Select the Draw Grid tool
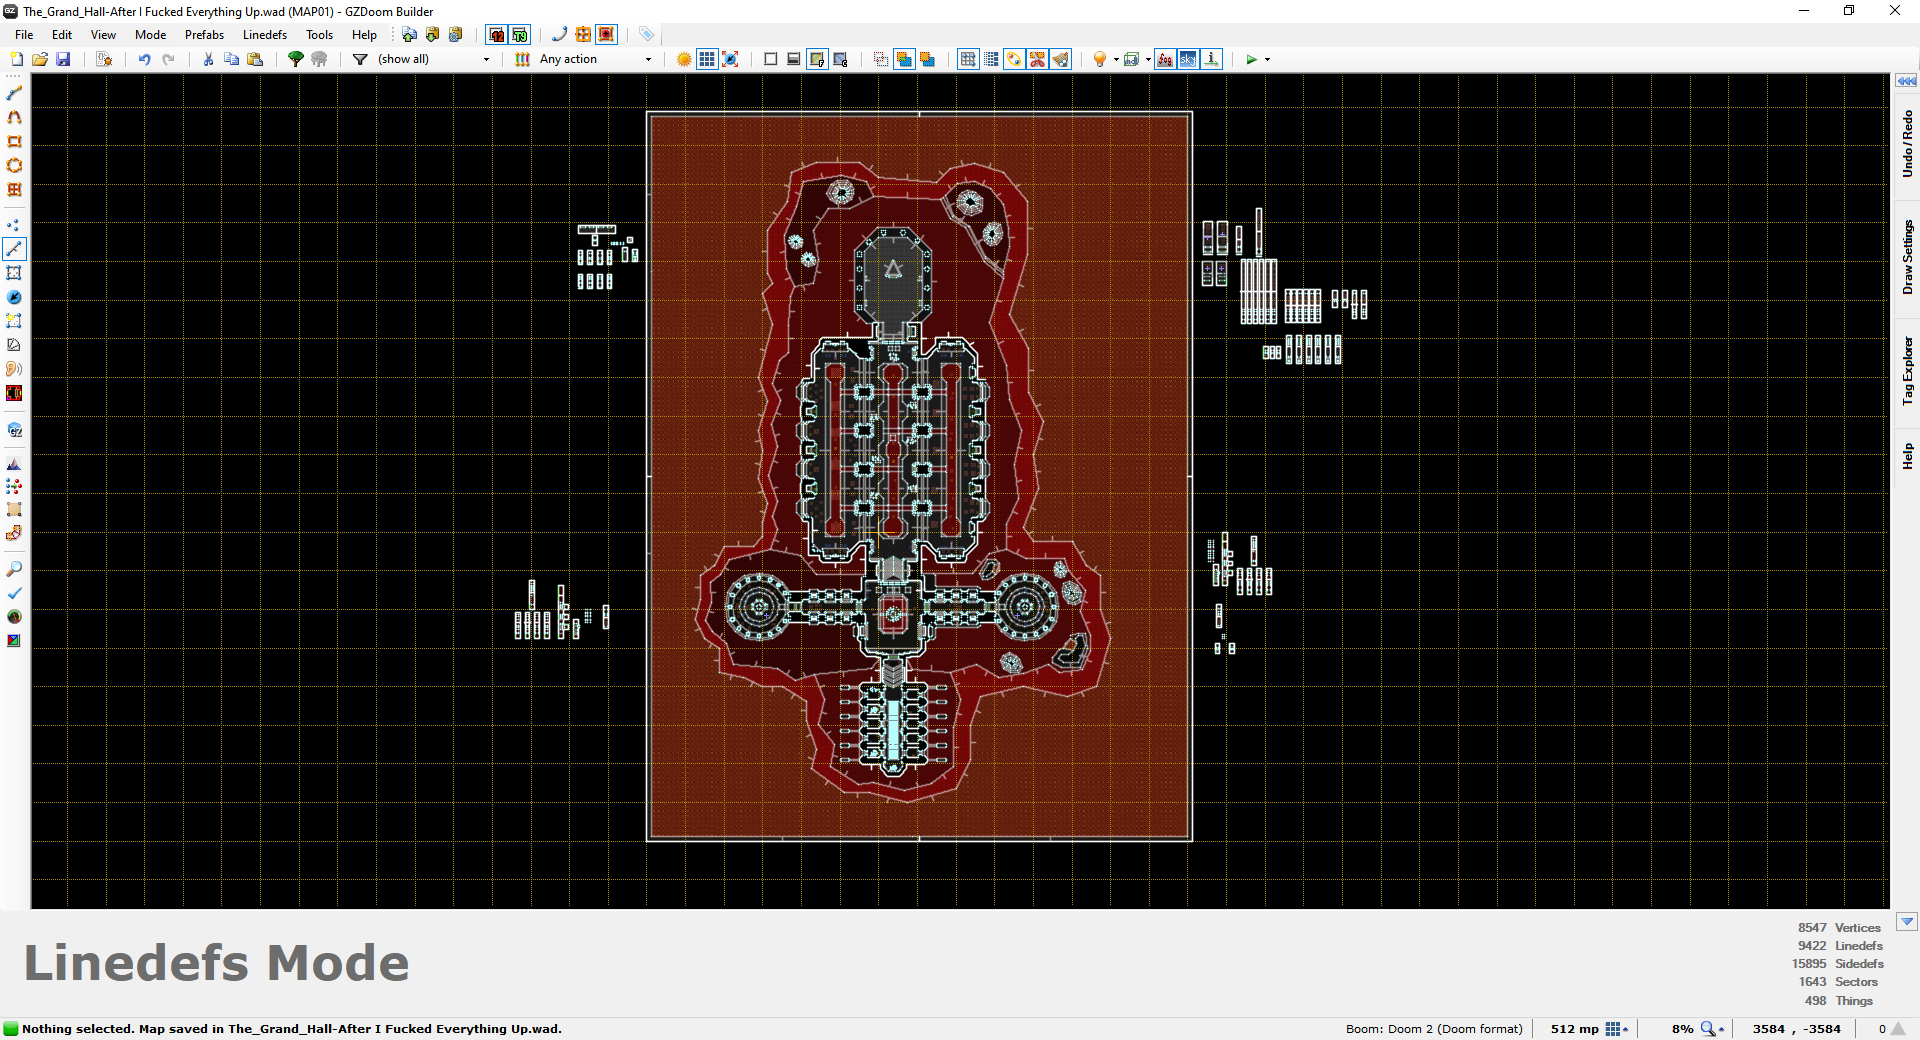 14,189
